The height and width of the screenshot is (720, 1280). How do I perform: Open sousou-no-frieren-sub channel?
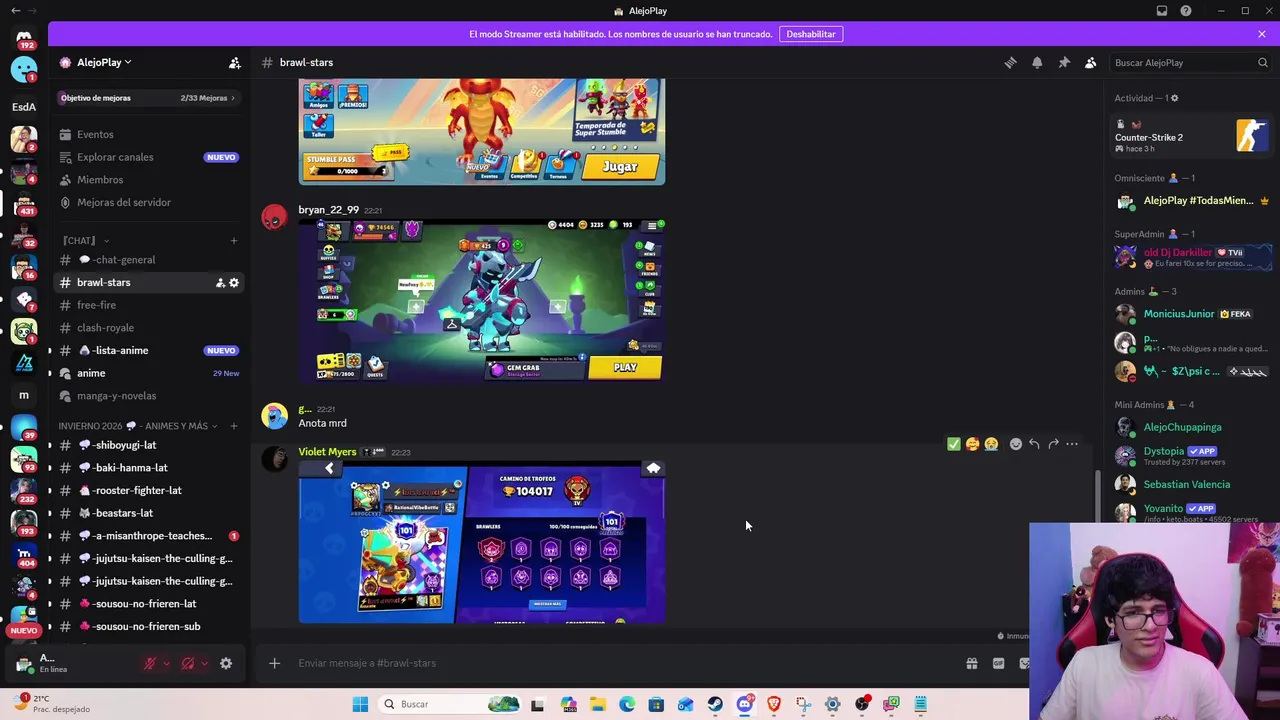(148, 627)
